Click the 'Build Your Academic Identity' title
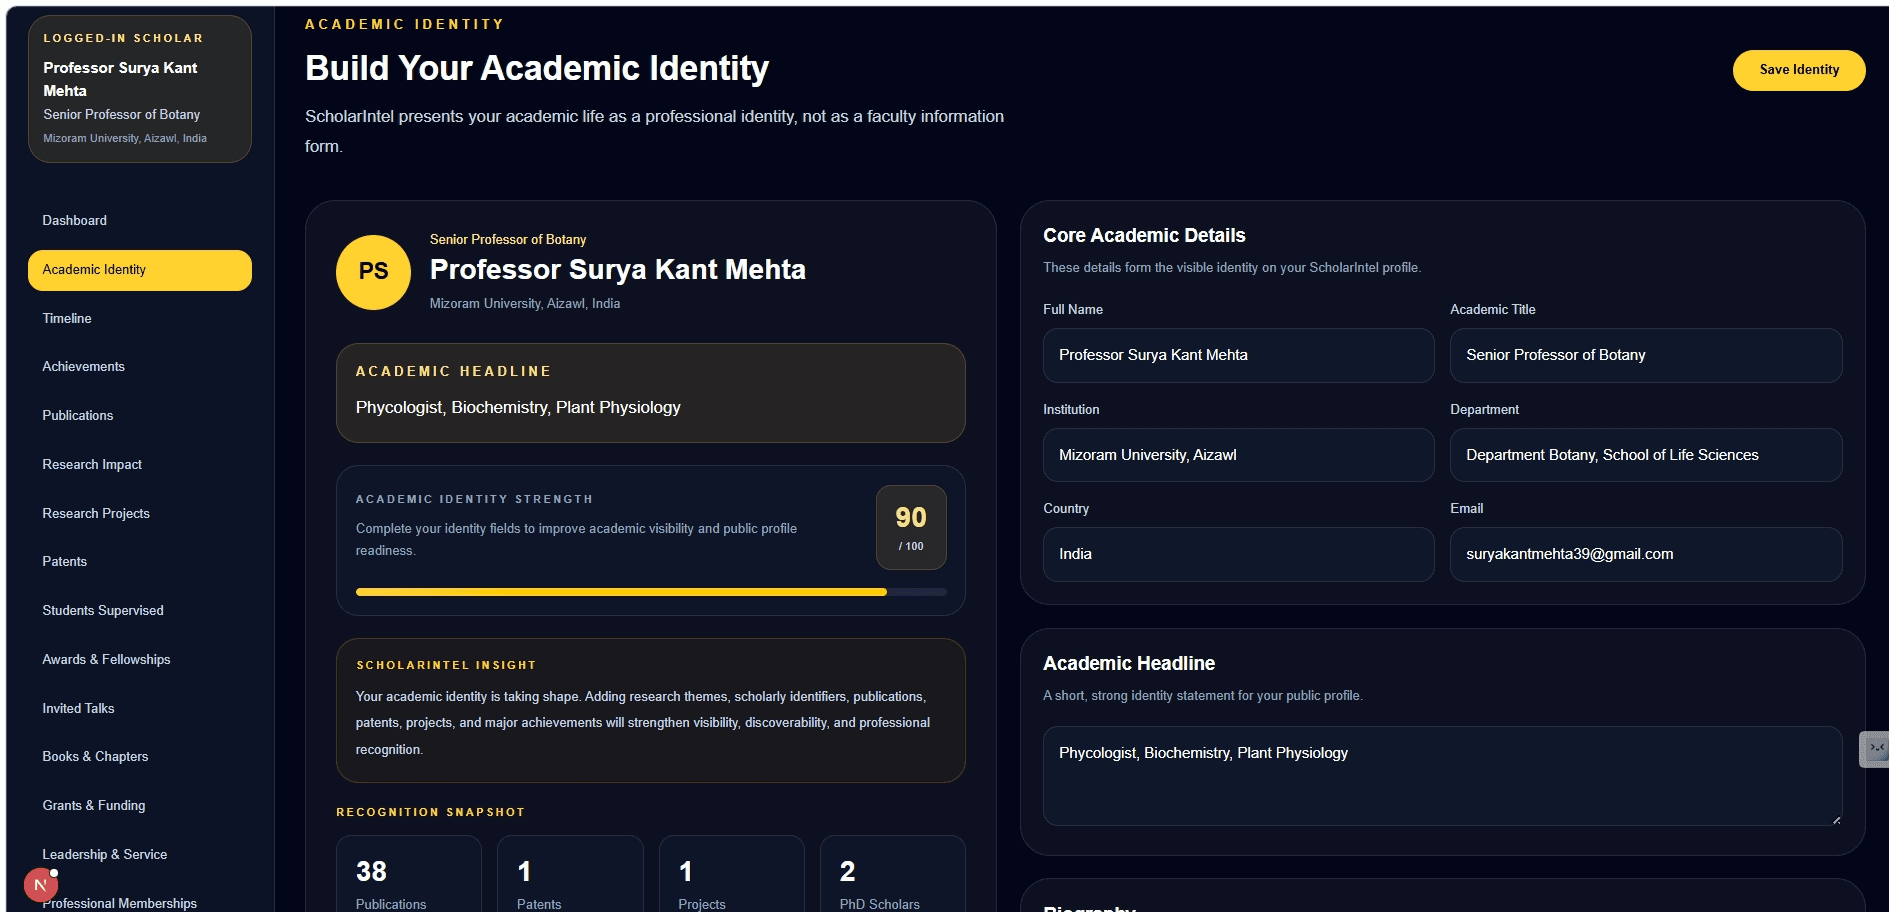 pyautogui.click(x=537, y=68)
